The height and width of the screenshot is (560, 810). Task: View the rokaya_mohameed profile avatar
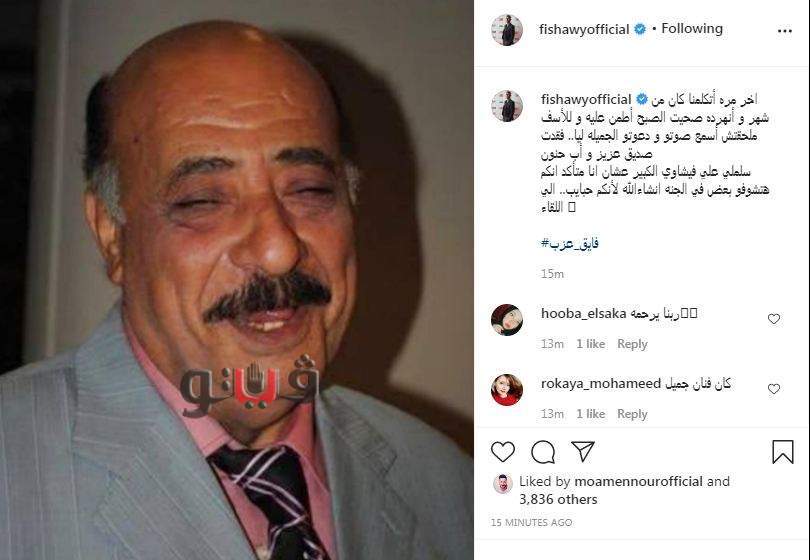click(x=507, y=390)
